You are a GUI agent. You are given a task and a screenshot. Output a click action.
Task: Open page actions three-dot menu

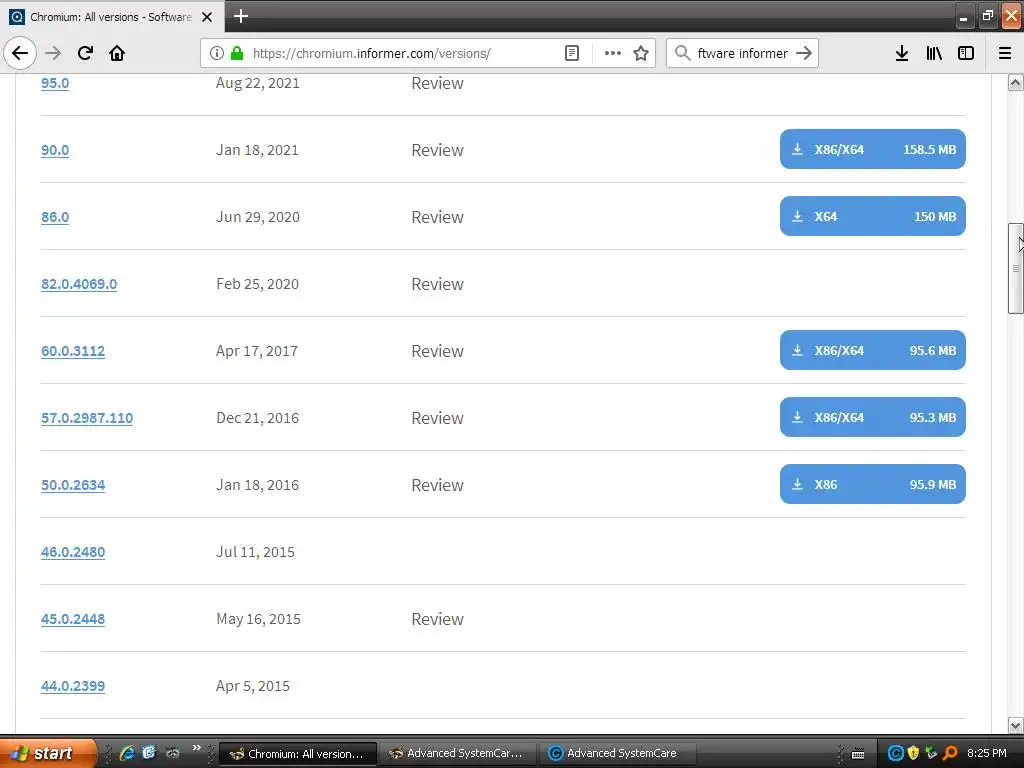(613, 53)
